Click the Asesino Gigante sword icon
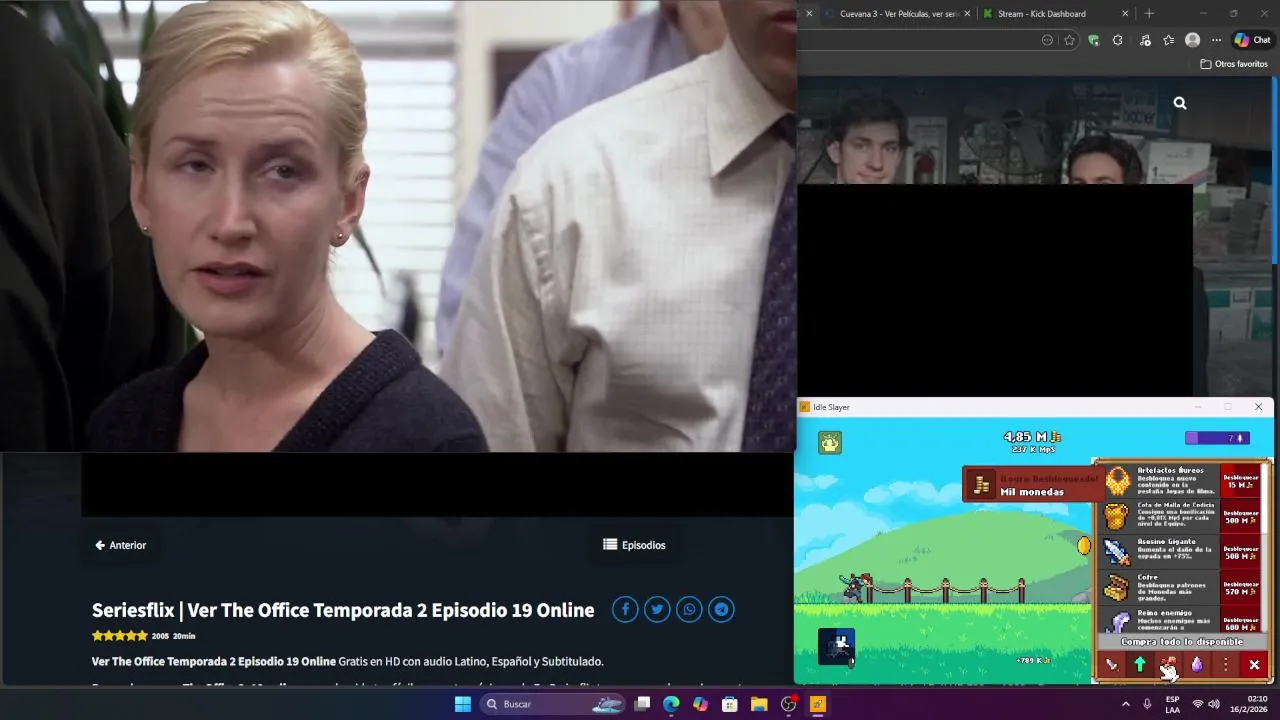The image size is (1280, 720). point(1117,552)
